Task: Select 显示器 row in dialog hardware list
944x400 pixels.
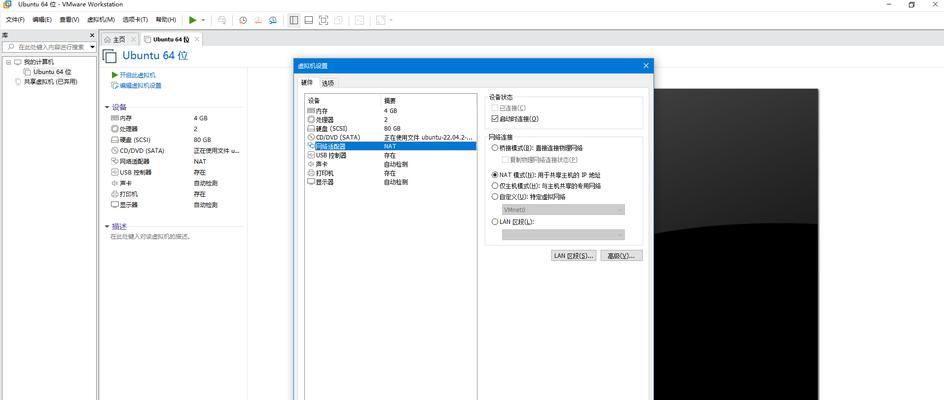Action: point(391,181)
